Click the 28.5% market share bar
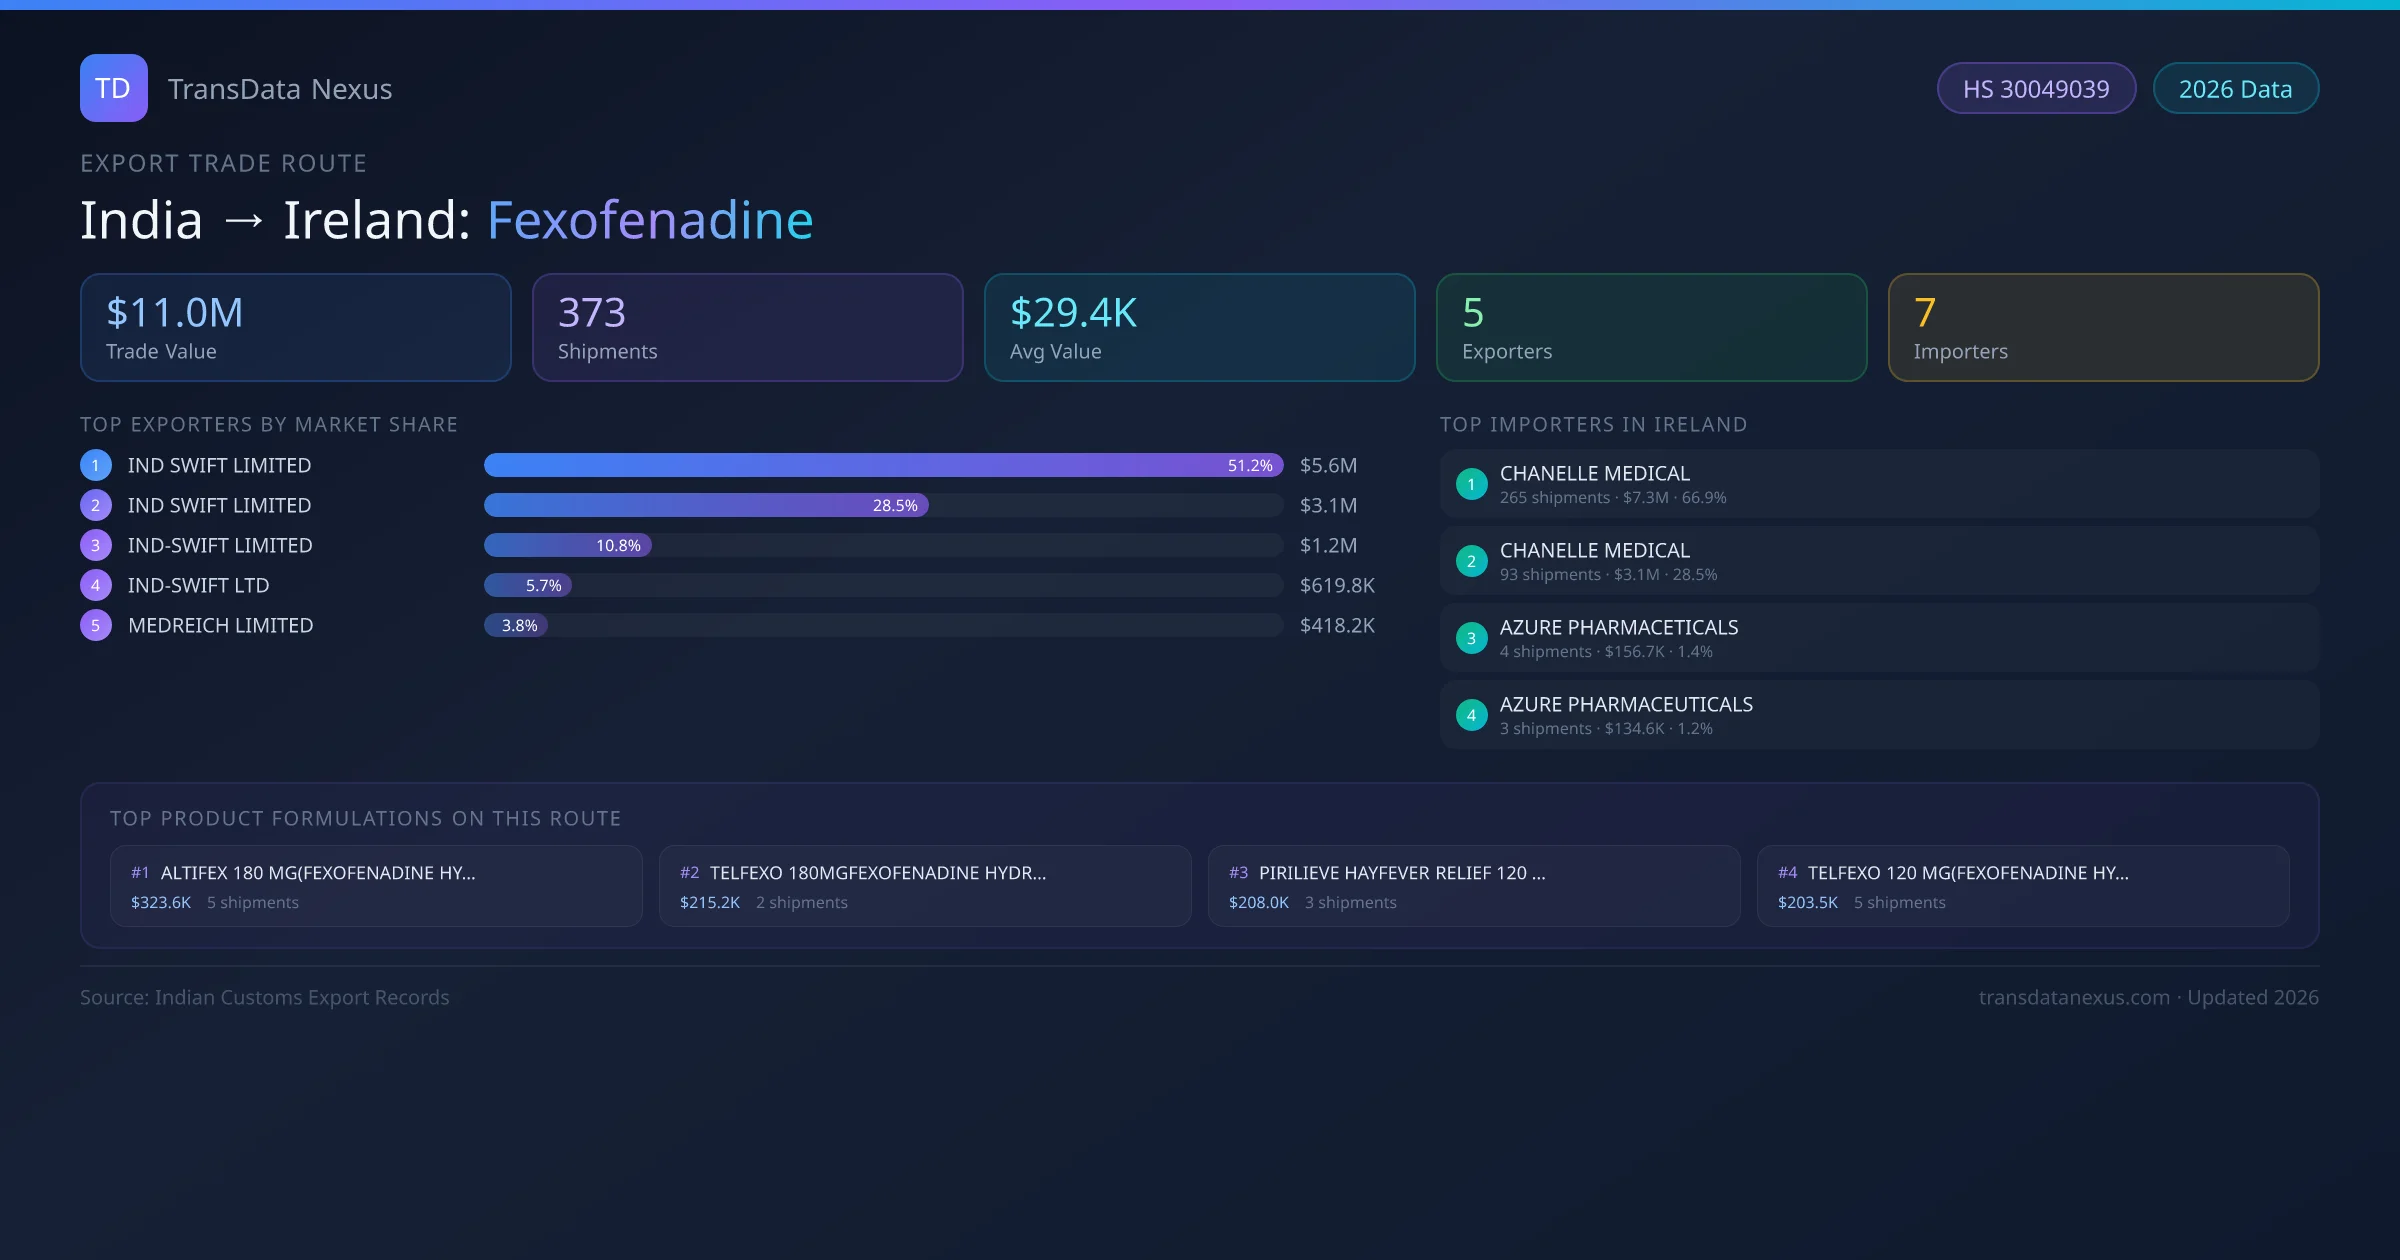 706,505
